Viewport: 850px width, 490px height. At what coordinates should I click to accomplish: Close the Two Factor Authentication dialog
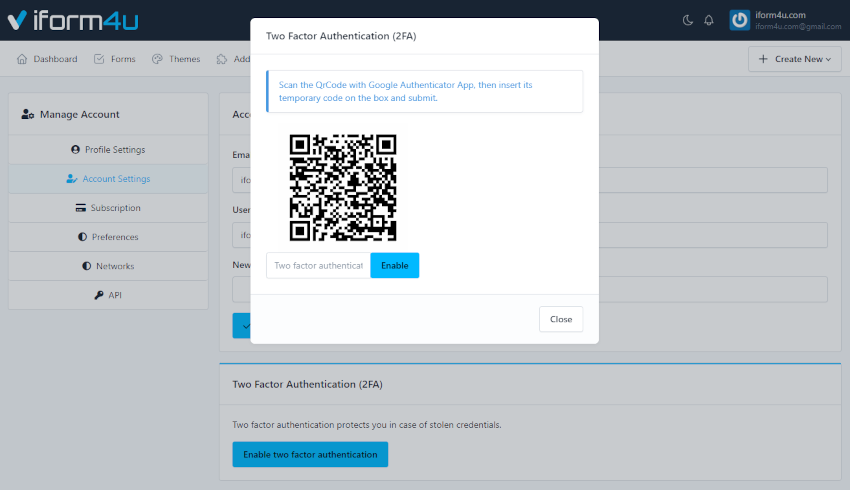[x=561, y=319]
